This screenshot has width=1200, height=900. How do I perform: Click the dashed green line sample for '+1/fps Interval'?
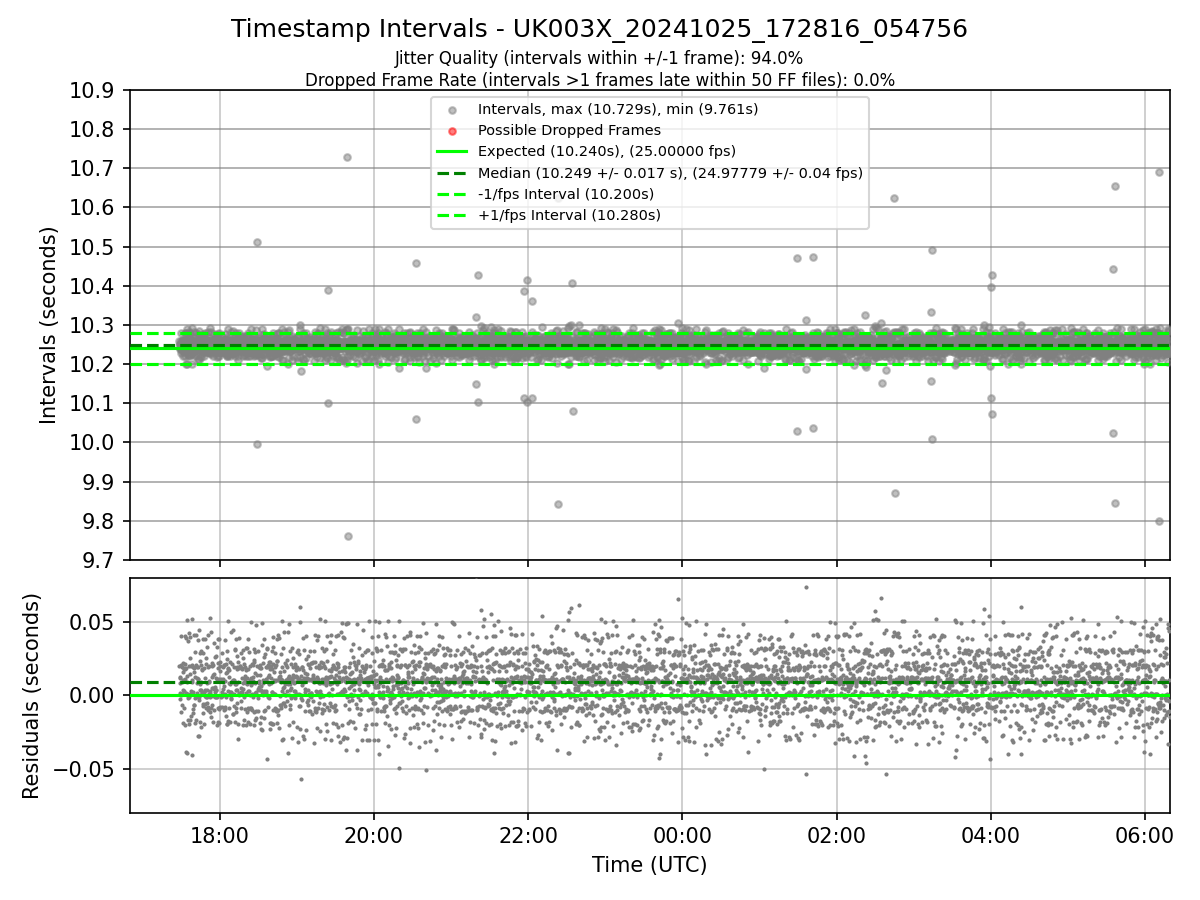coord(453,215)
